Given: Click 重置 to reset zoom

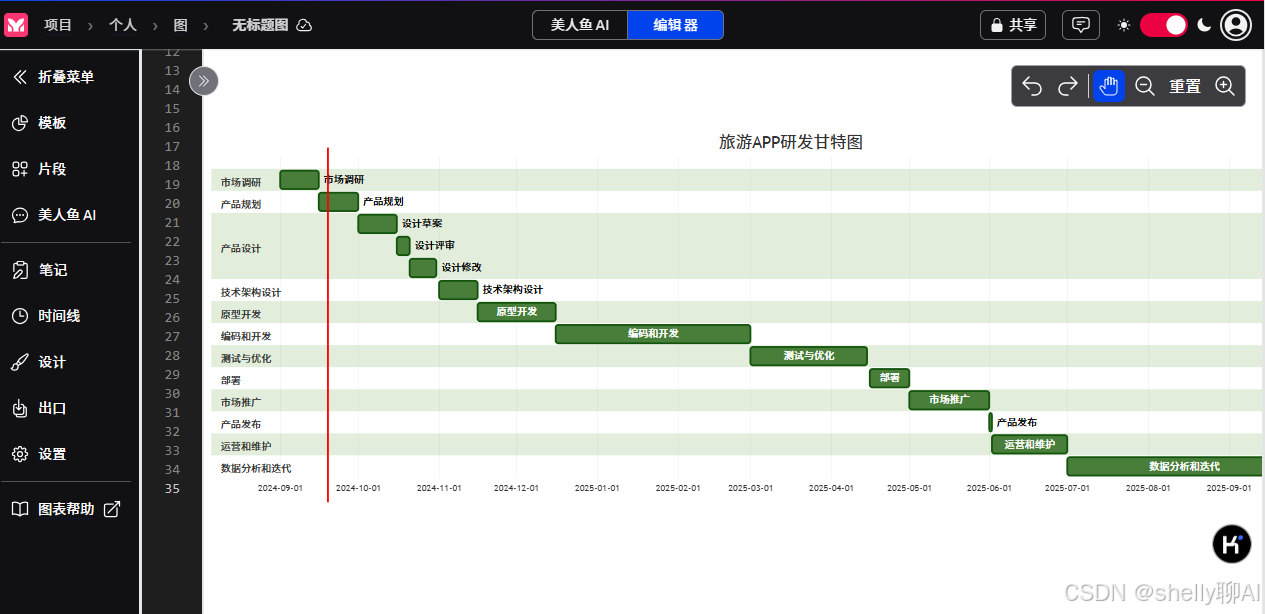Looking at the screenshot, I should coord(1185,86).
